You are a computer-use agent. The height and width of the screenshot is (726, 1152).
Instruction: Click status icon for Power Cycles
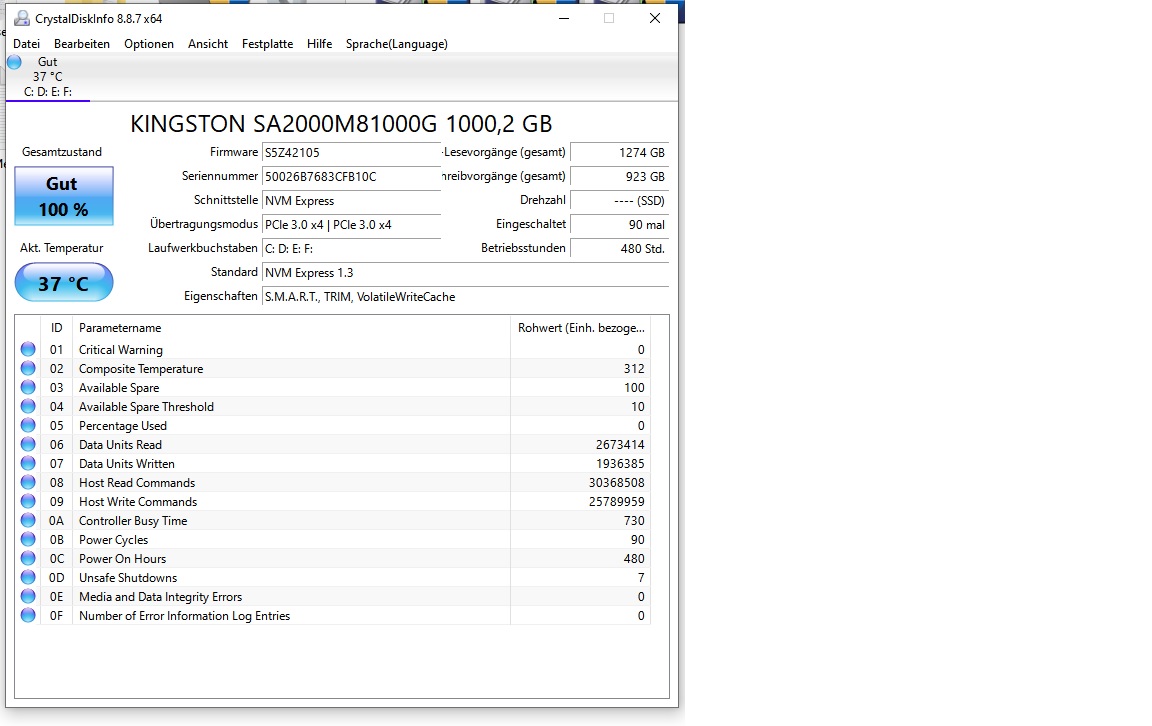point(28,539)
